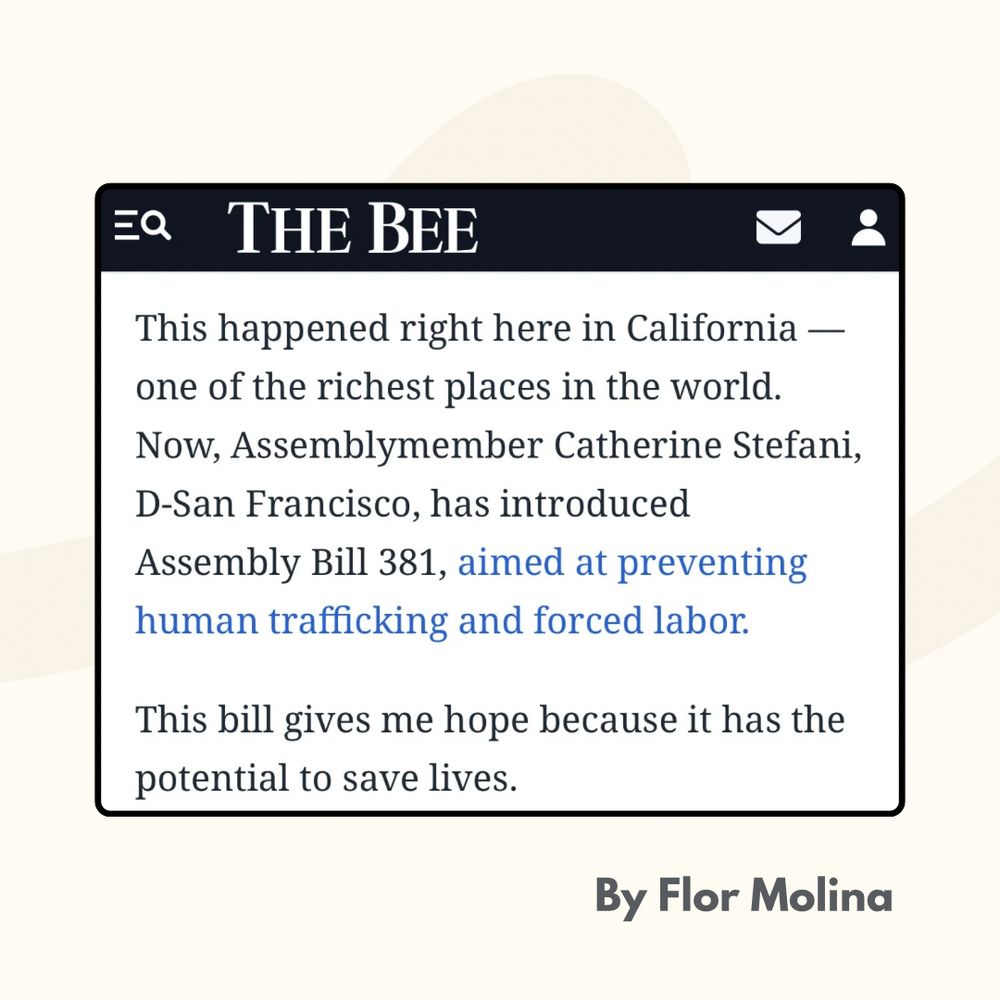This screenshot has width=1000, height=1000.
Task: Click the magnifying glass in header
Action: click(156, 226)
